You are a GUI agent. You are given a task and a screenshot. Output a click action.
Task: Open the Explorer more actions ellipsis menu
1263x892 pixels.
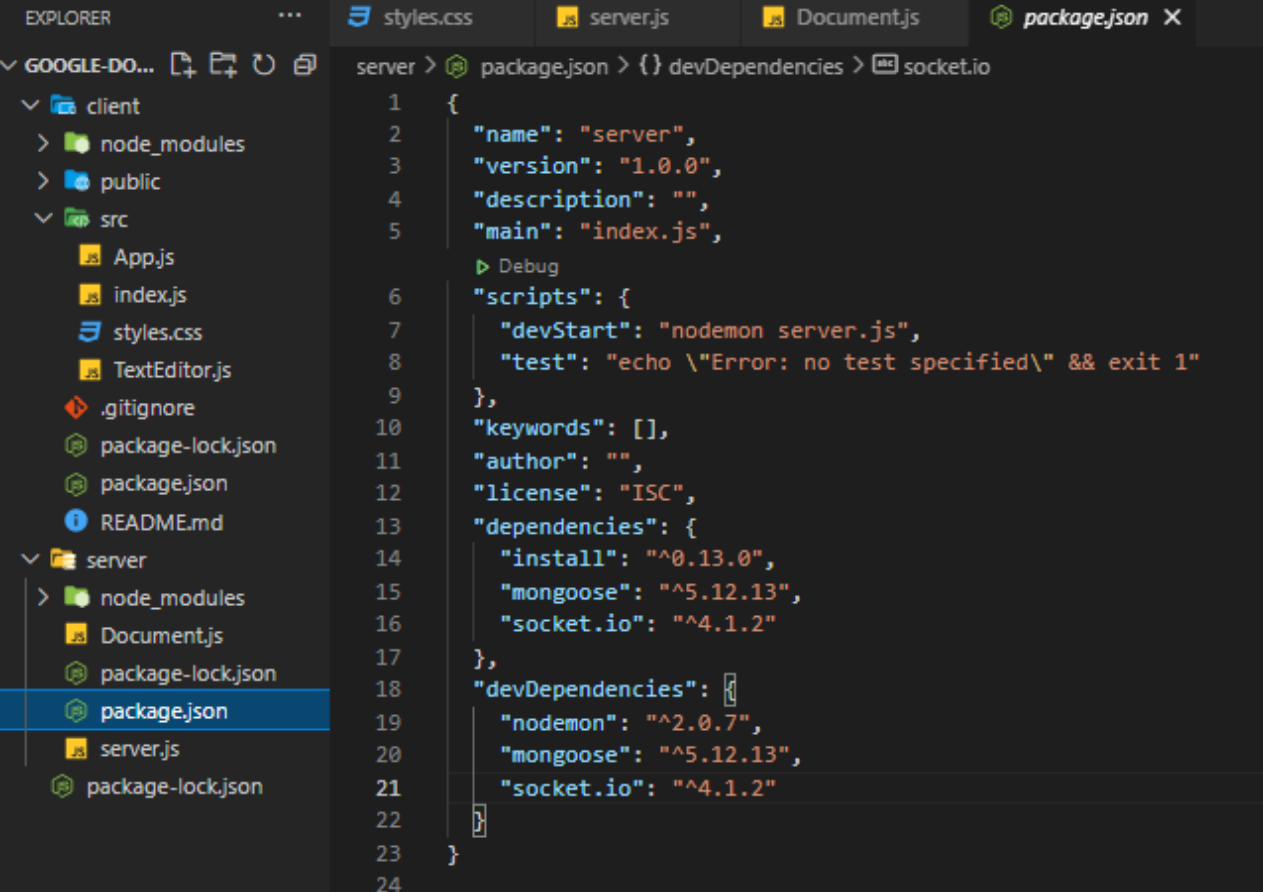(x=290, y=17)
